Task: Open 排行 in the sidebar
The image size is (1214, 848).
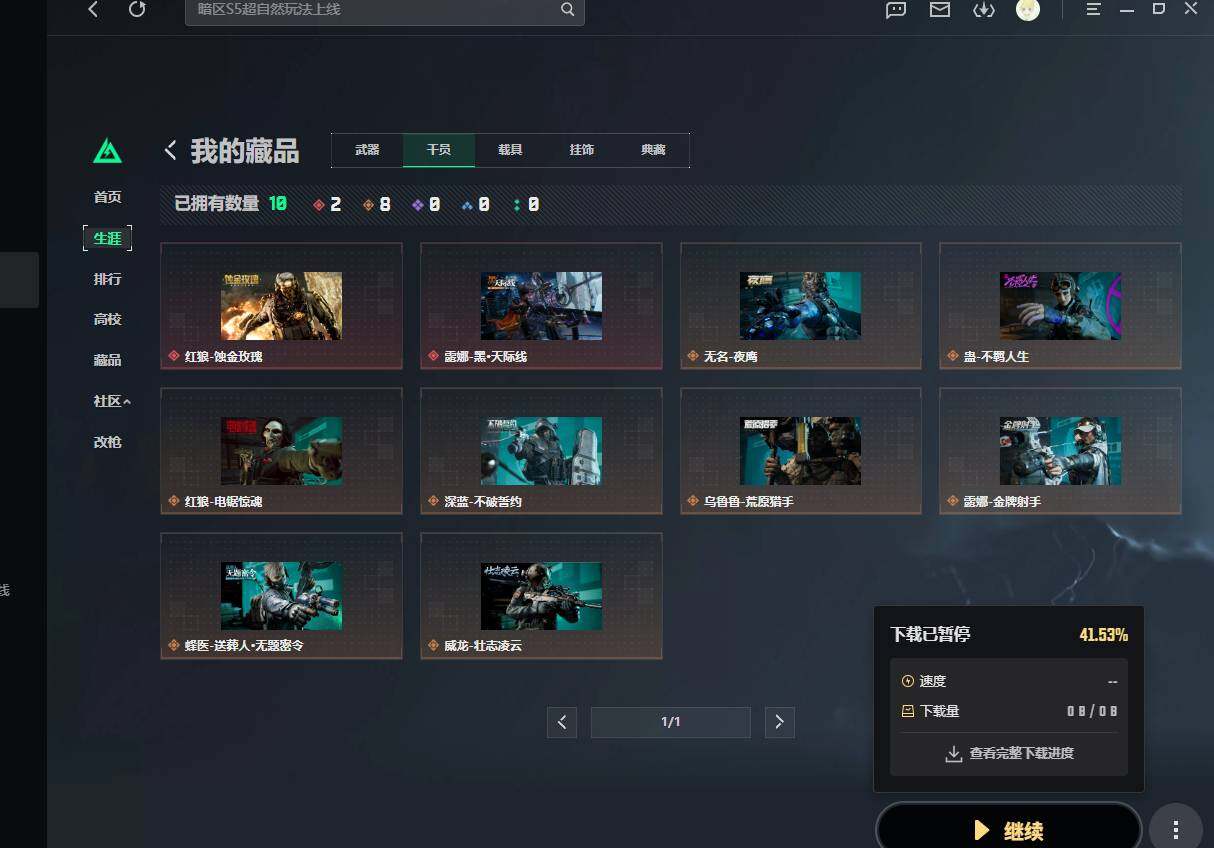Action: tap(107, 279)
